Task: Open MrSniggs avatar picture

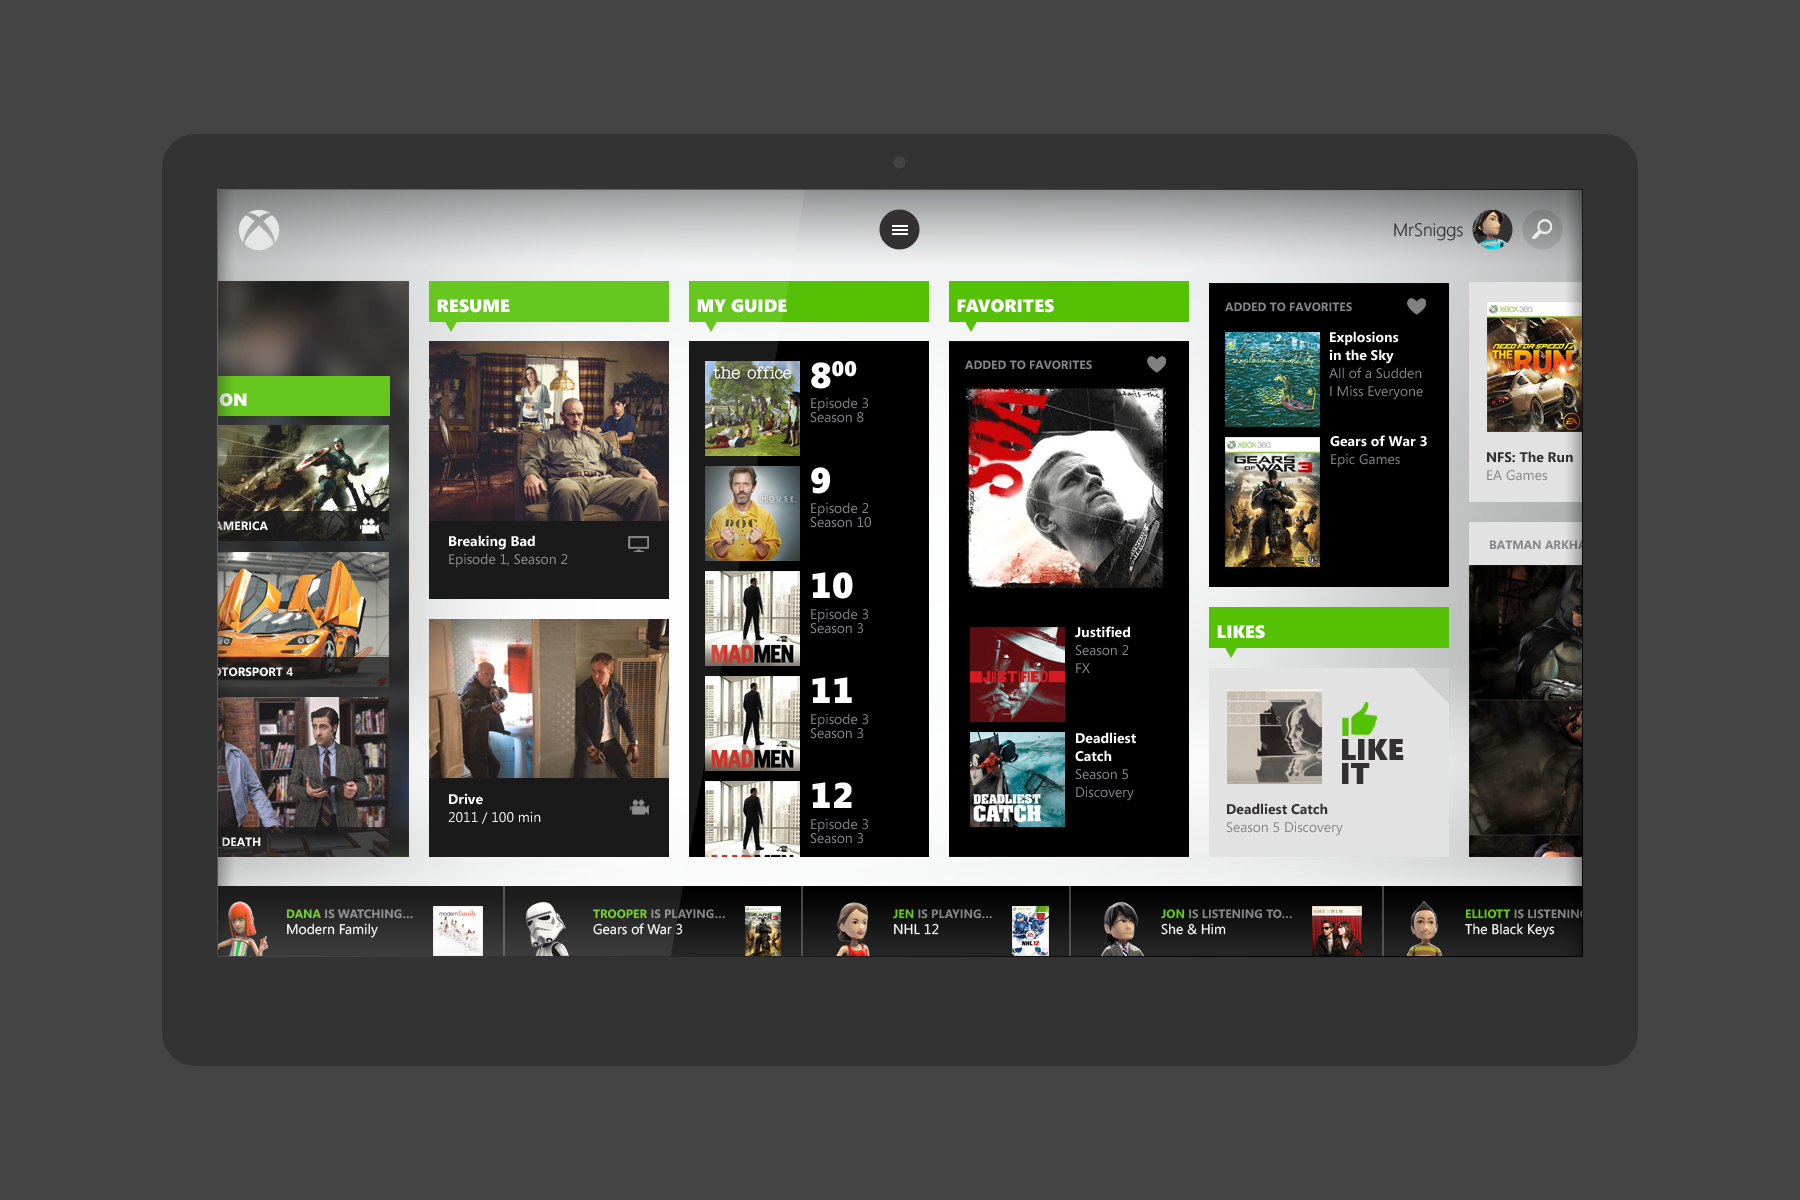Action: pyautogui.click(x=1492, y=229)
